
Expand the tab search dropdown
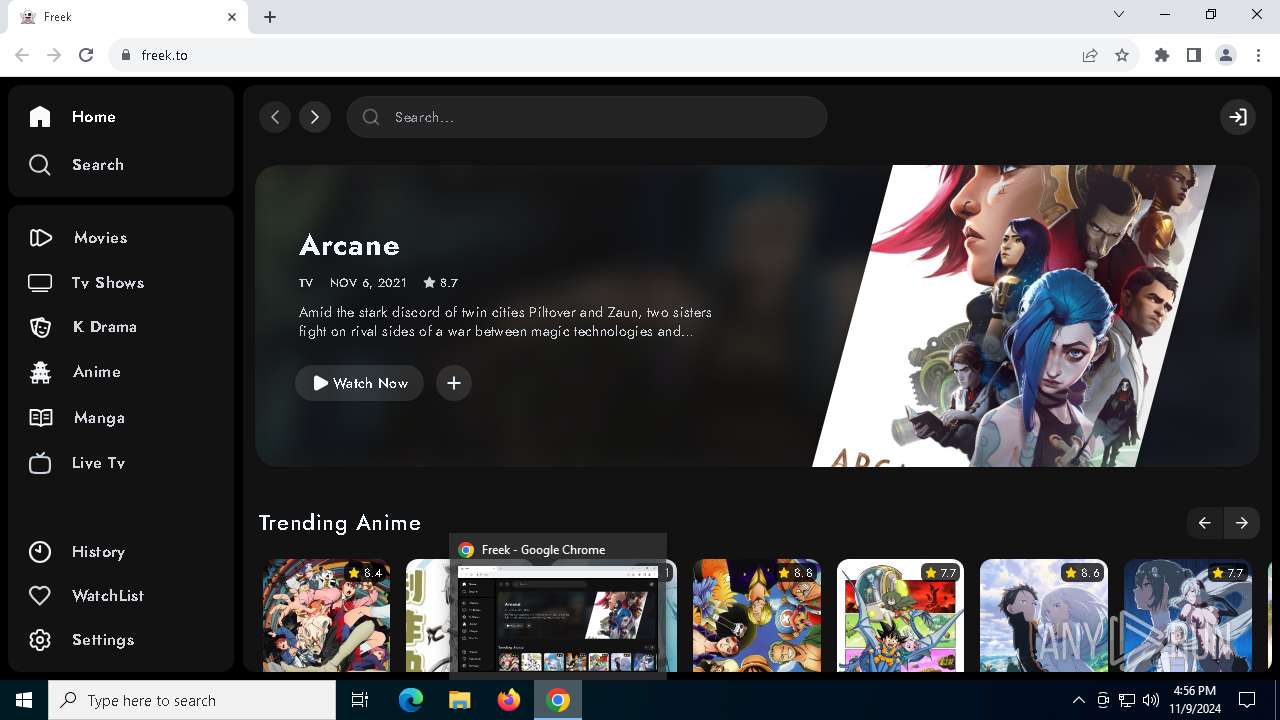tap(1119, 15)
